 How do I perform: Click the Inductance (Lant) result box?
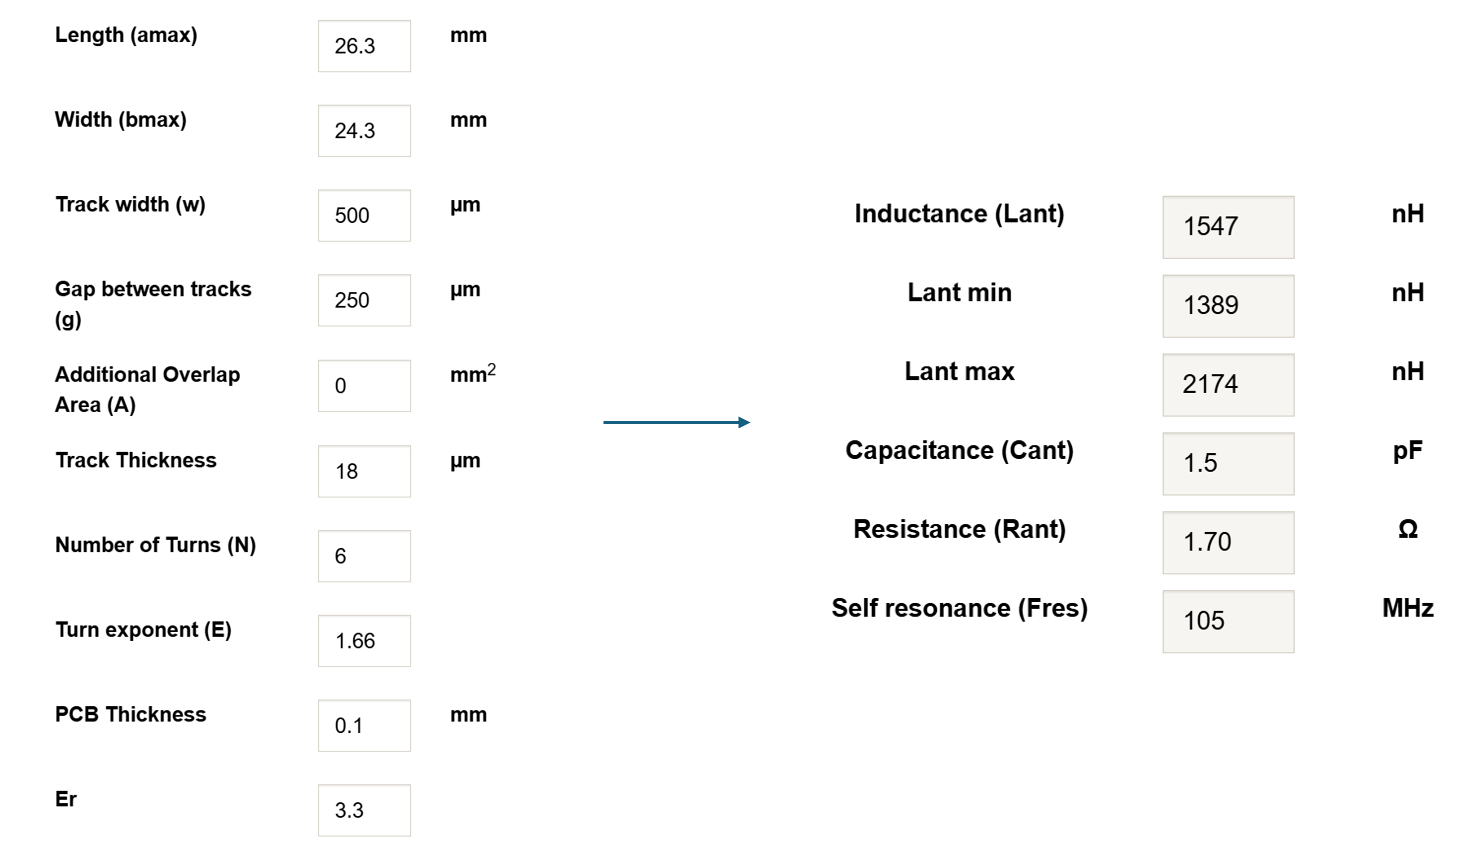tap(1228, 228)
